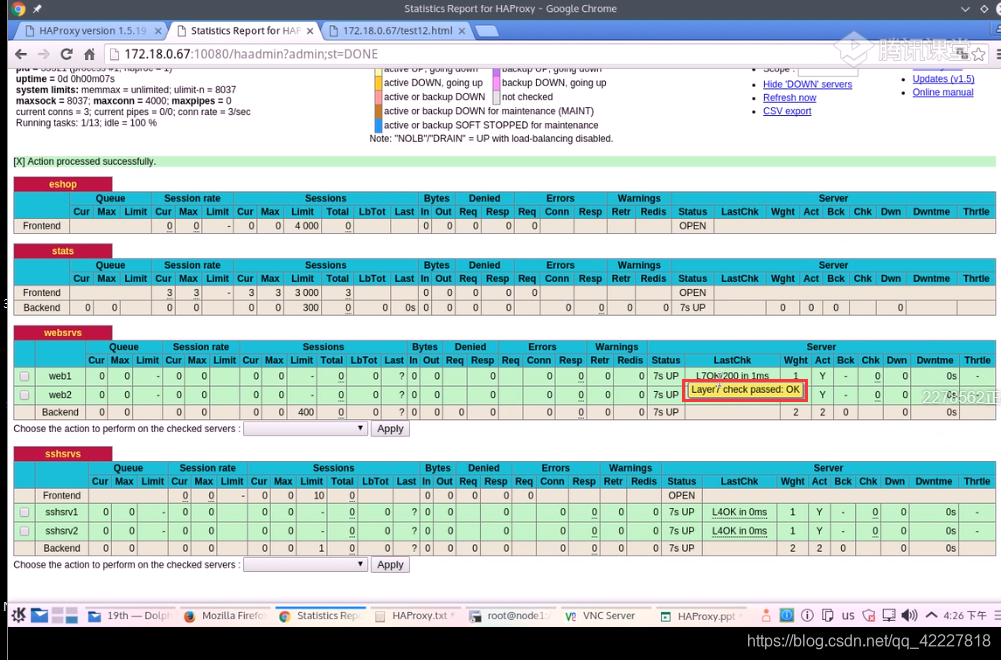The image size is (1001, 660).
Task: Click the 'active DOWN, going up' legend swatch
Action: pyautogui.click(x=378, y=83)
